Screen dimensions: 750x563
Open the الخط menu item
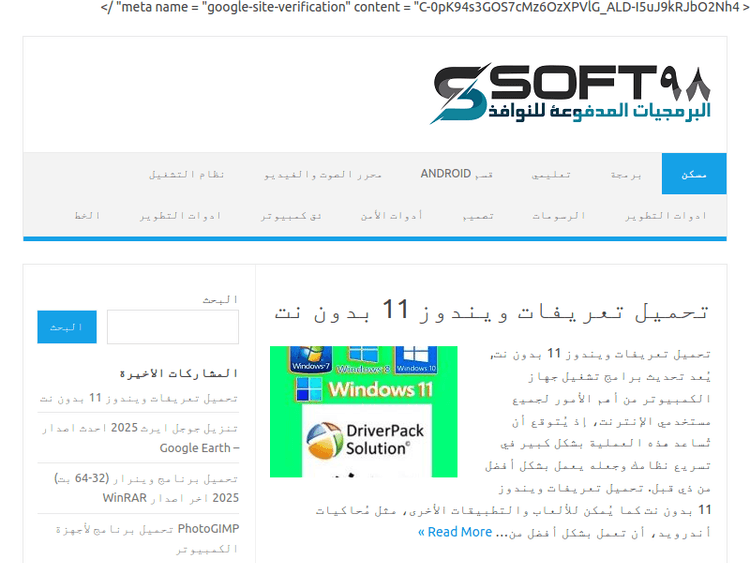click(87, 215)
